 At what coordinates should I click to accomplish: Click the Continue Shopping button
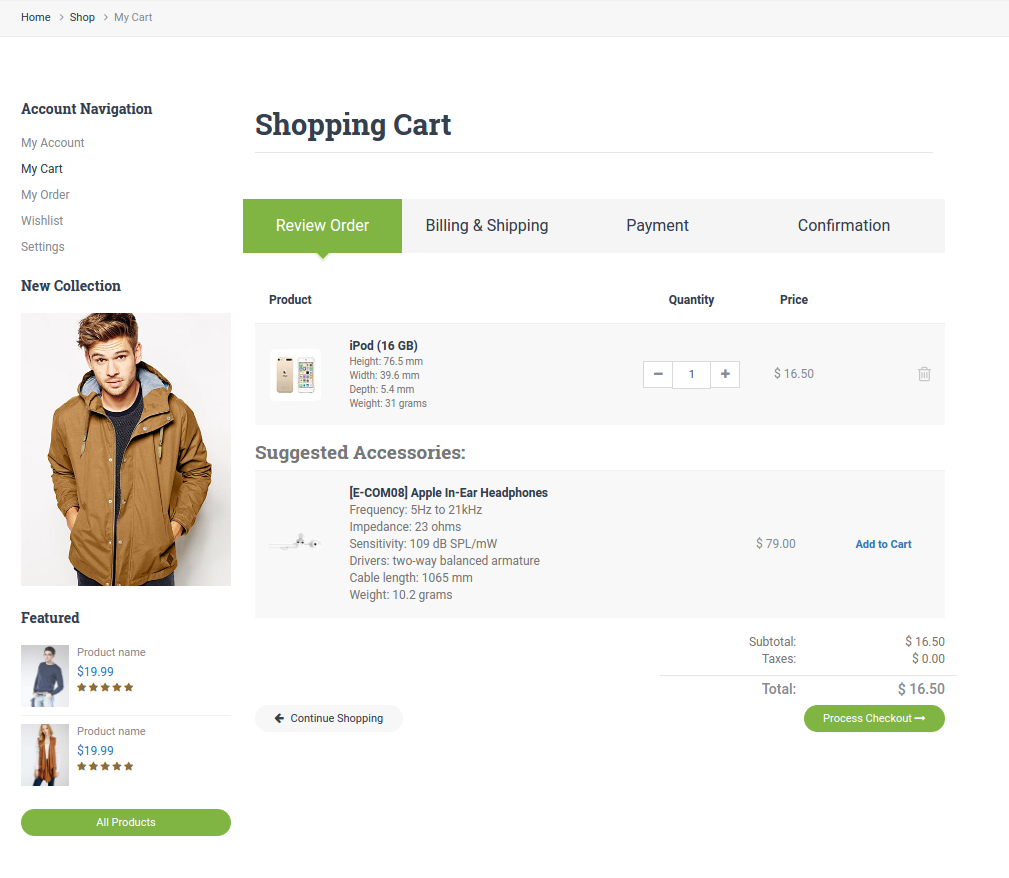click(329, 718)
